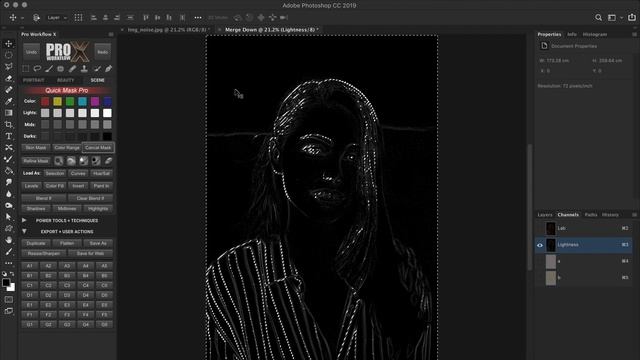Collapse Export + User Actions section
This screenshot has width=640, height=360.
[x=24, y=231]
